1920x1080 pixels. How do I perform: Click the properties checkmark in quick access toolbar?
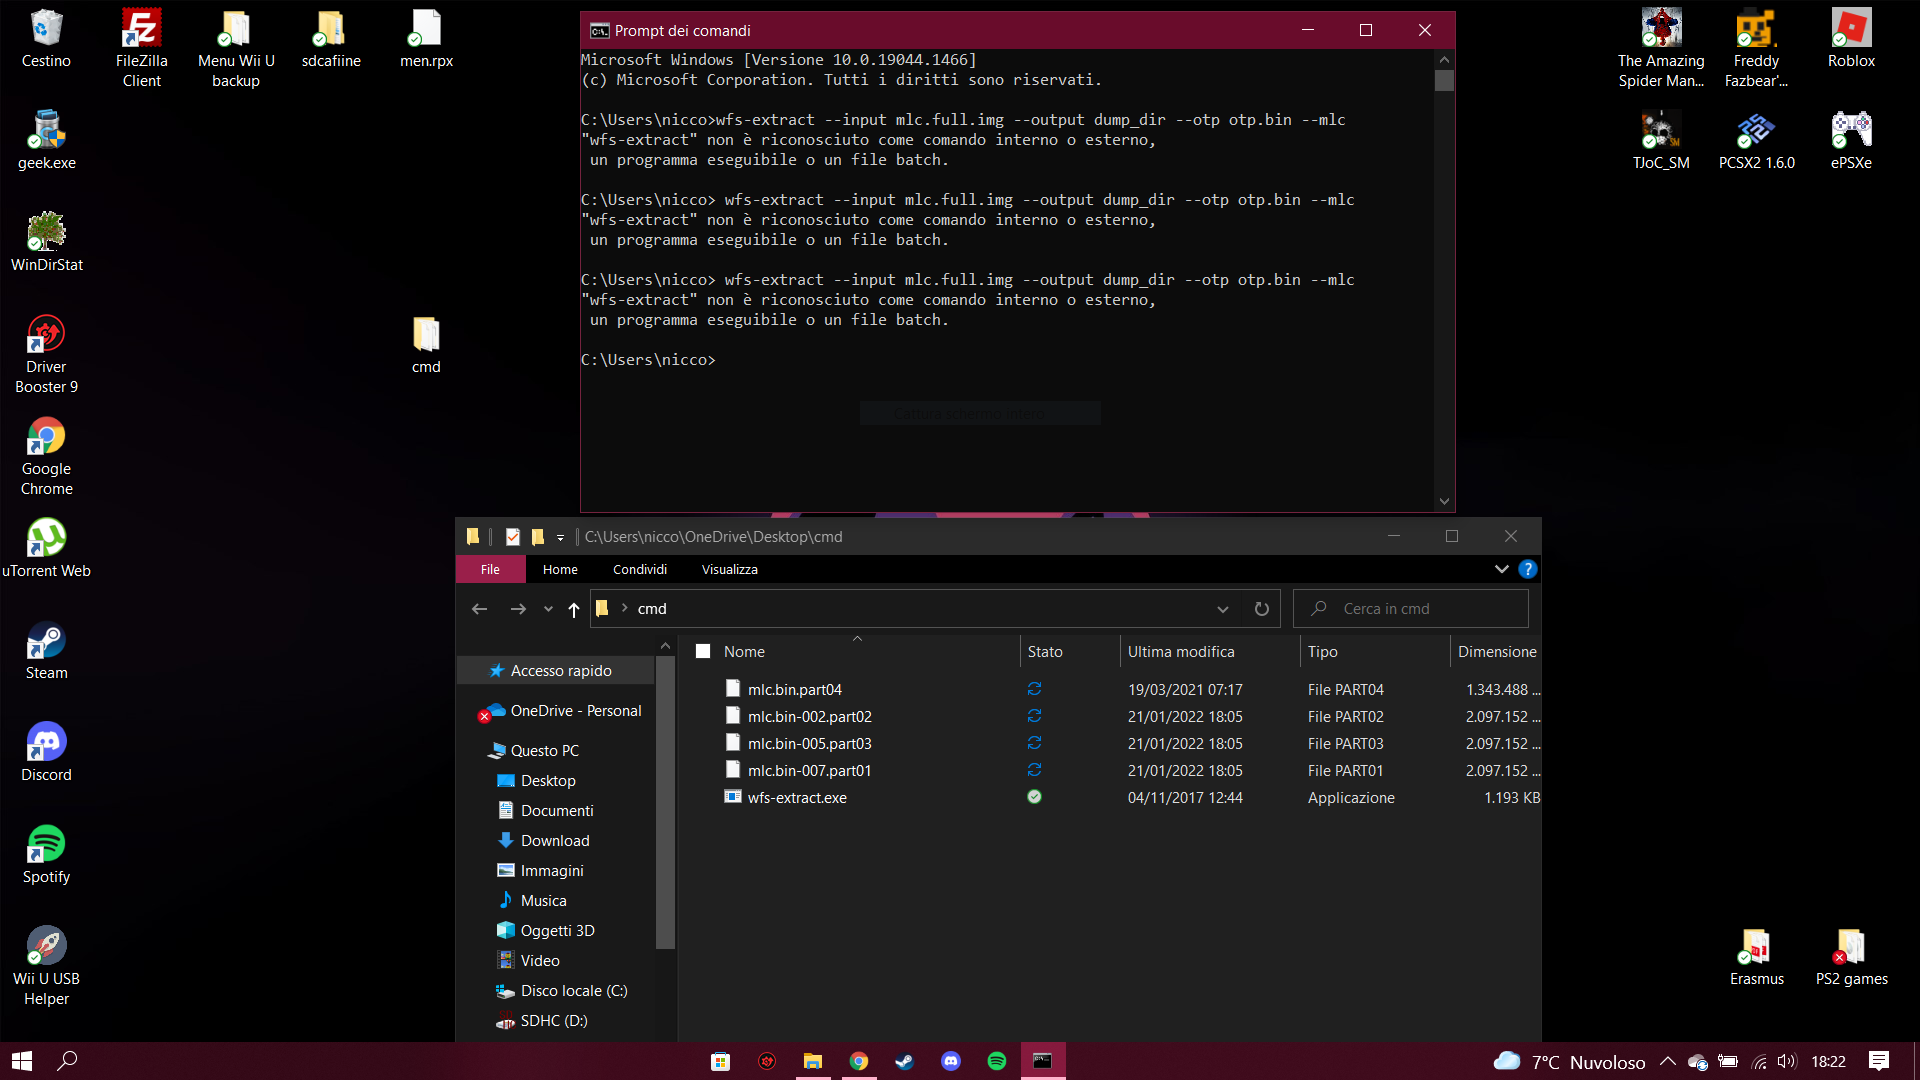(513, 537)
